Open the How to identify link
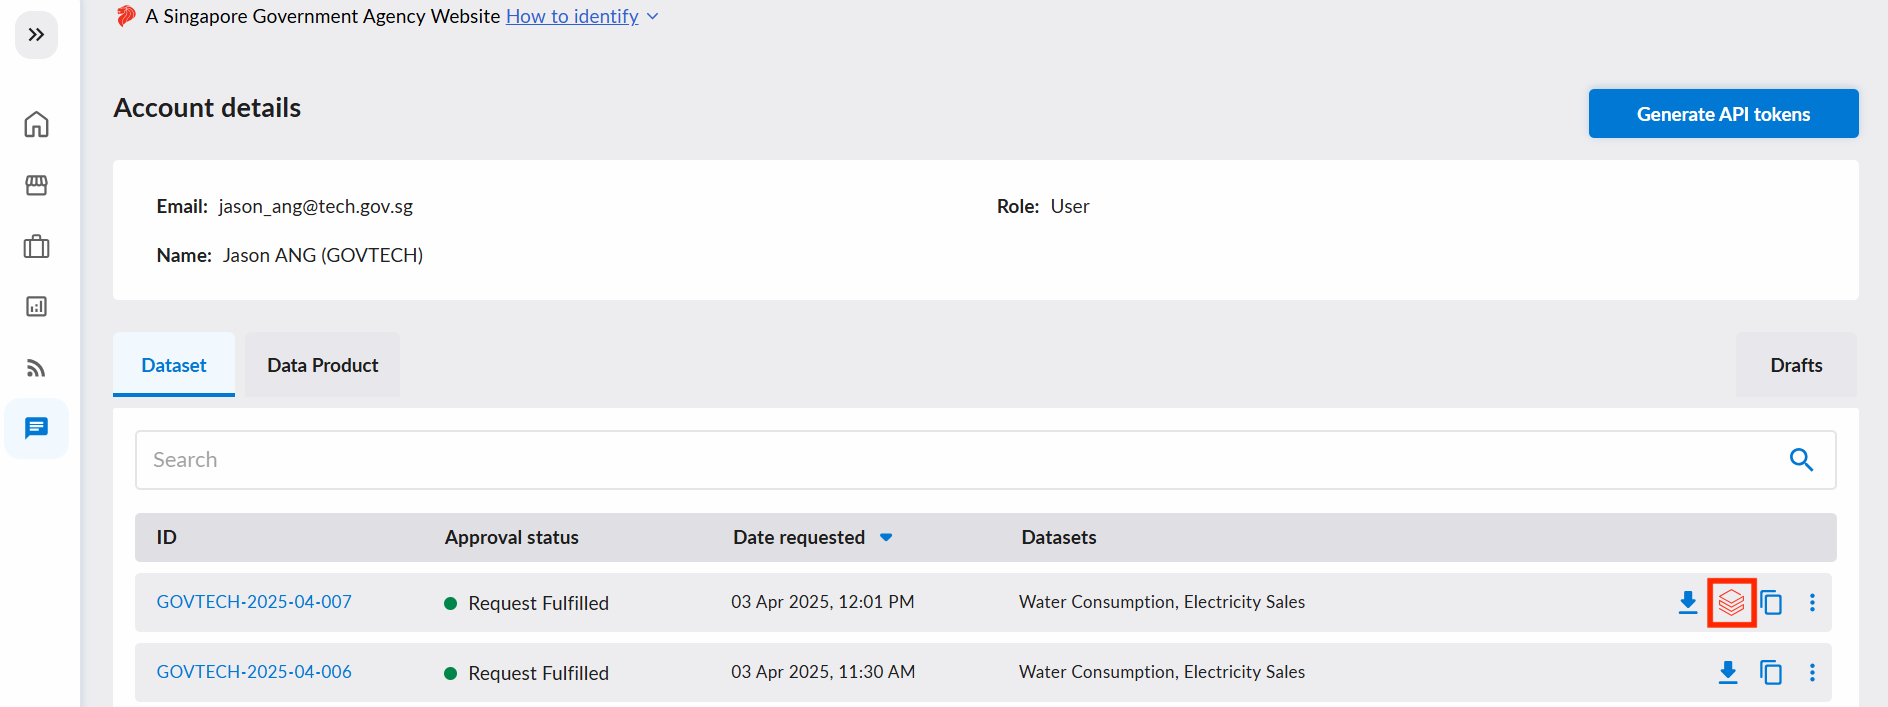Image resolution: width=1888 pixels, height=707 pixels. 572,16
